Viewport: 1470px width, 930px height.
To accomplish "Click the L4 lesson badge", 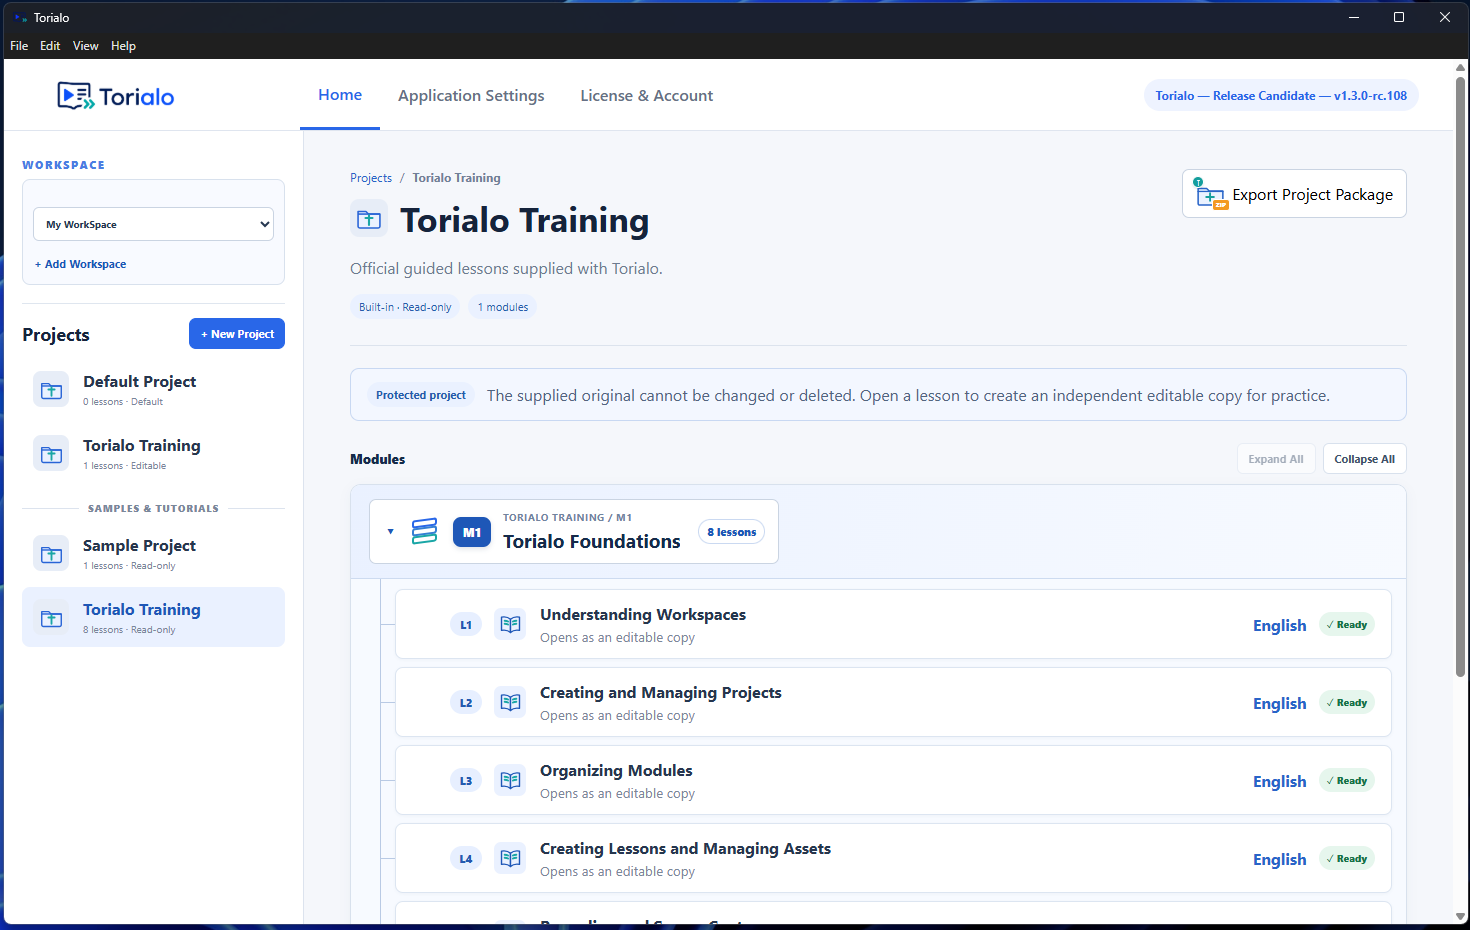I will coord(466,859).
